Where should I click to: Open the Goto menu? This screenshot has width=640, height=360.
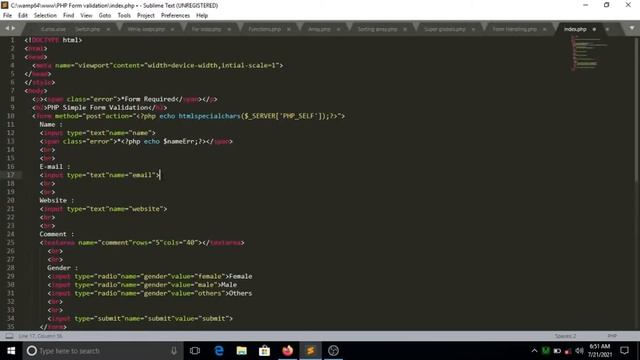pos(105,16)
